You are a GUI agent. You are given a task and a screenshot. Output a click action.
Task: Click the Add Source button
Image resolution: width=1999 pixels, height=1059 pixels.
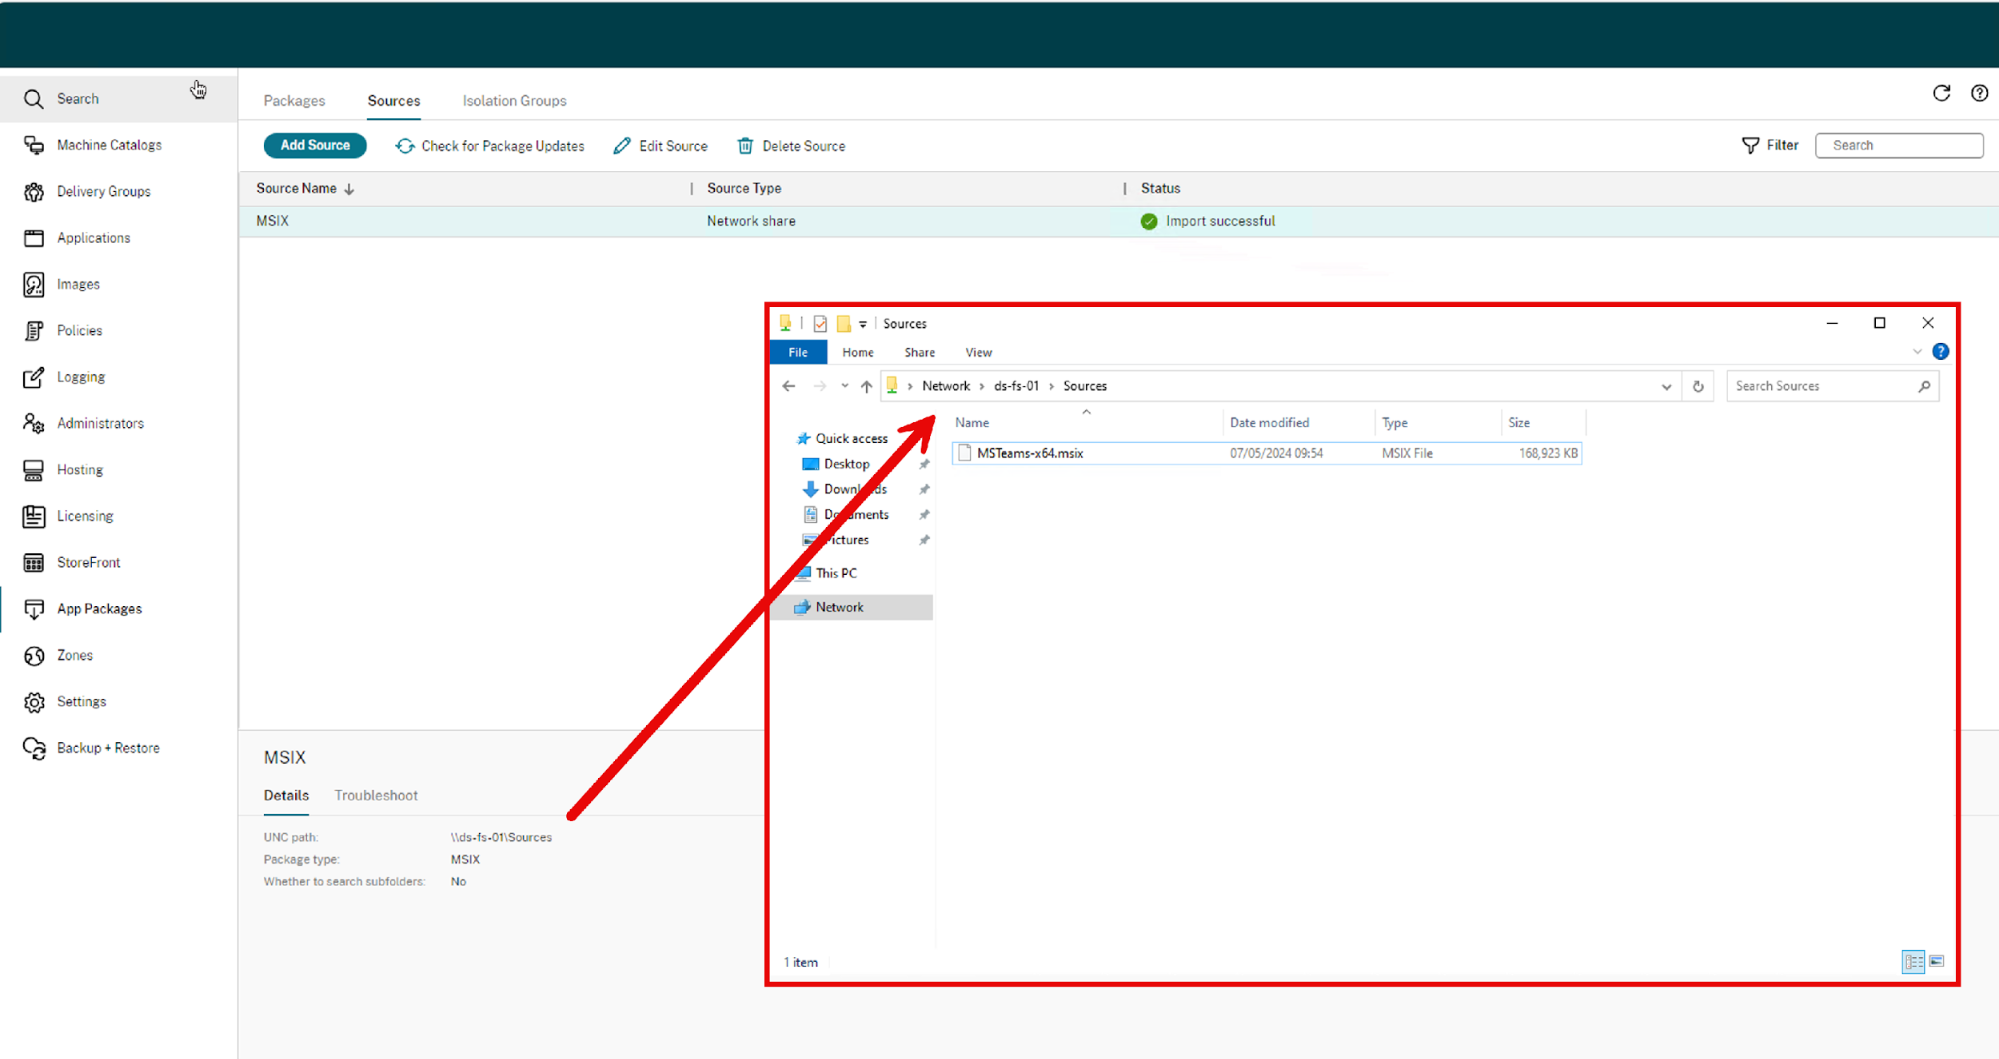[315, 146]
